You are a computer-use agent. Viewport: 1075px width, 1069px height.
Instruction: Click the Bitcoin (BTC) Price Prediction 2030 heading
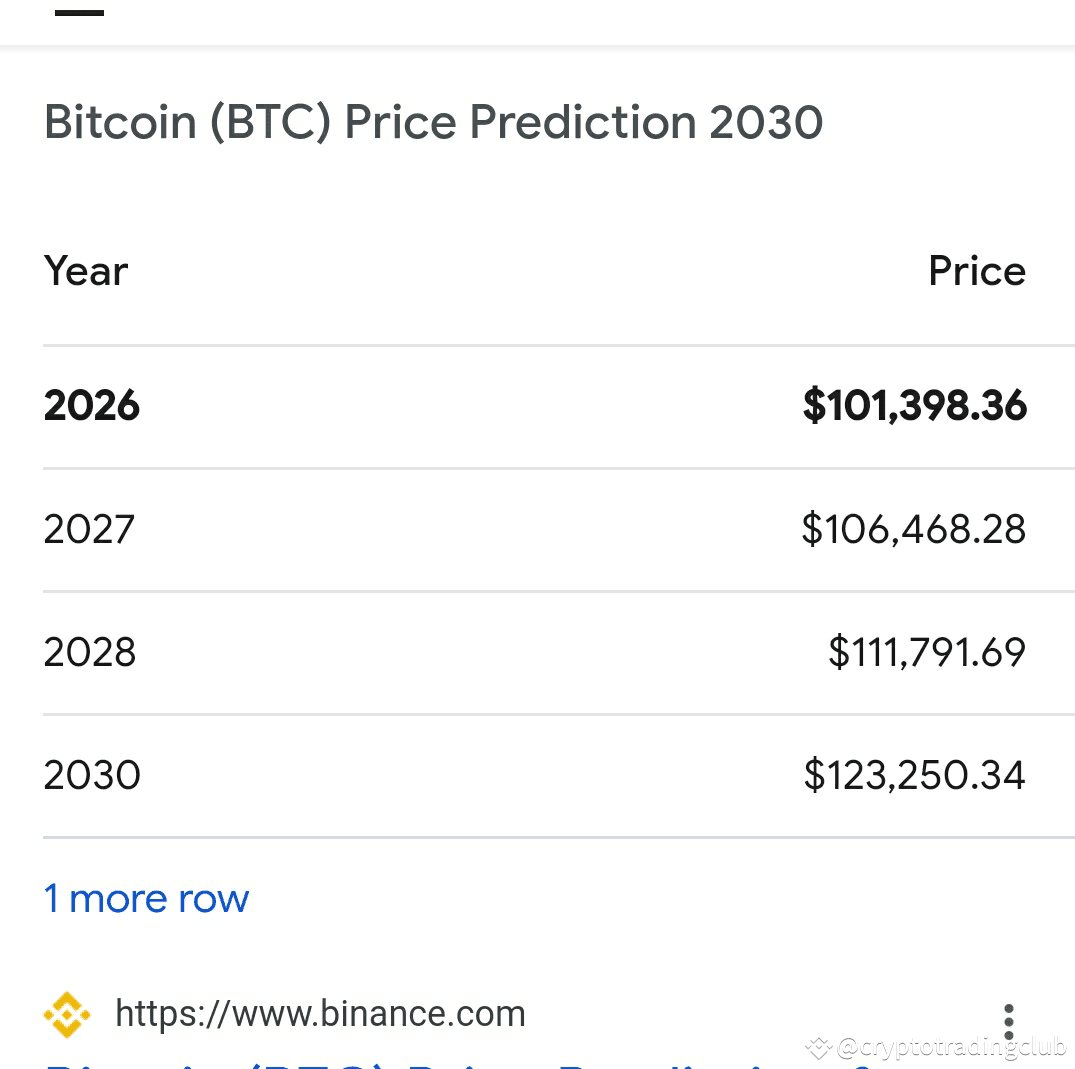tap(433, 121)
